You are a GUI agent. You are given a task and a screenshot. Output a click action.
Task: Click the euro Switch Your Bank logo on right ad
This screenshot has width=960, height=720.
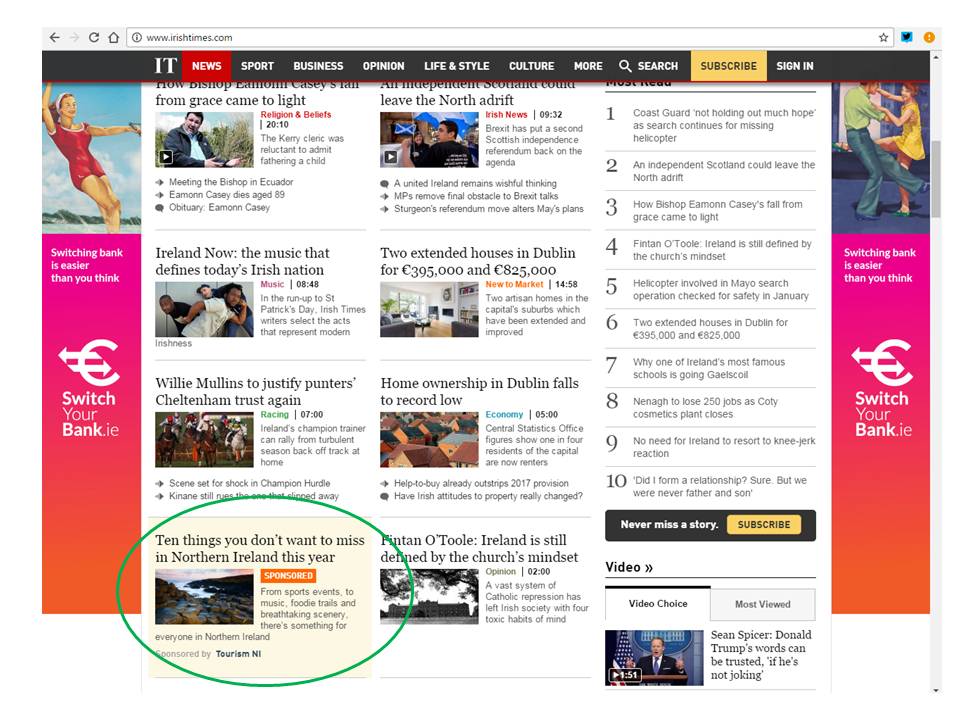click(x=882, y=362)
